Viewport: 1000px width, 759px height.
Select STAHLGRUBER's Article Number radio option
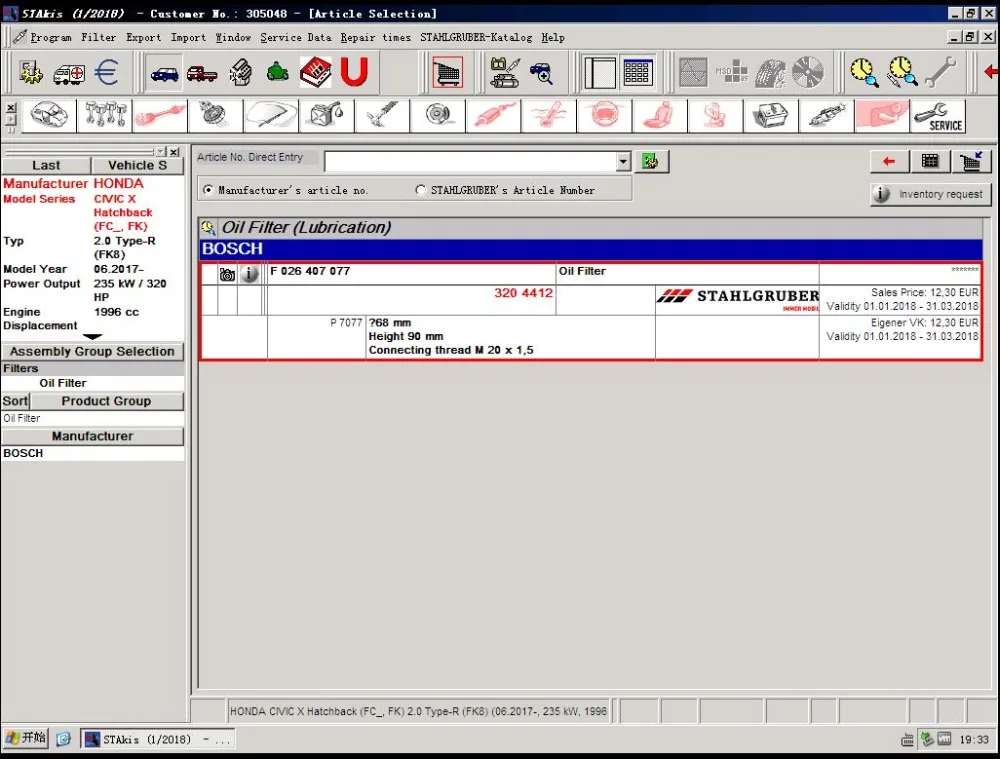tap(421, 190)
